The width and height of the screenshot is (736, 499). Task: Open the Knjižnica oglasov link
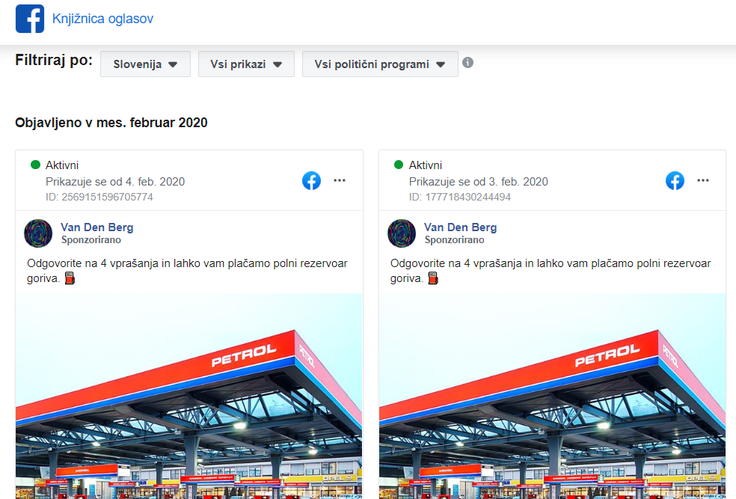tap(102, 19)
